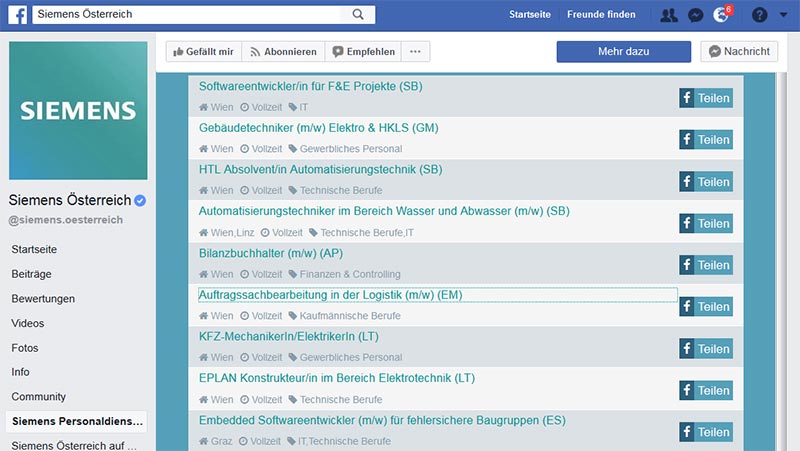Open Info in sidebar
800x451 pixels.
click(20, 372)
